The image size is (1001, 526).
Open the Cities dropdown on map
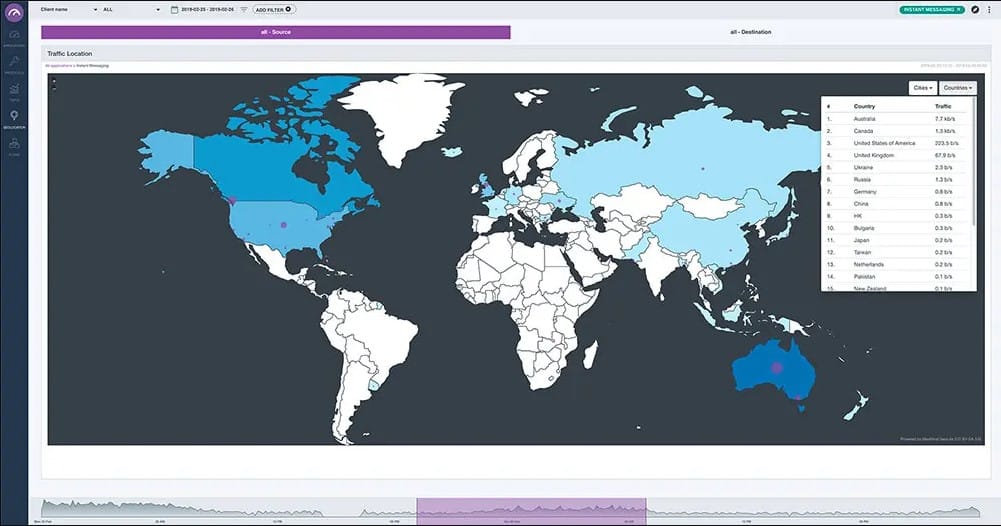(922, 88)
